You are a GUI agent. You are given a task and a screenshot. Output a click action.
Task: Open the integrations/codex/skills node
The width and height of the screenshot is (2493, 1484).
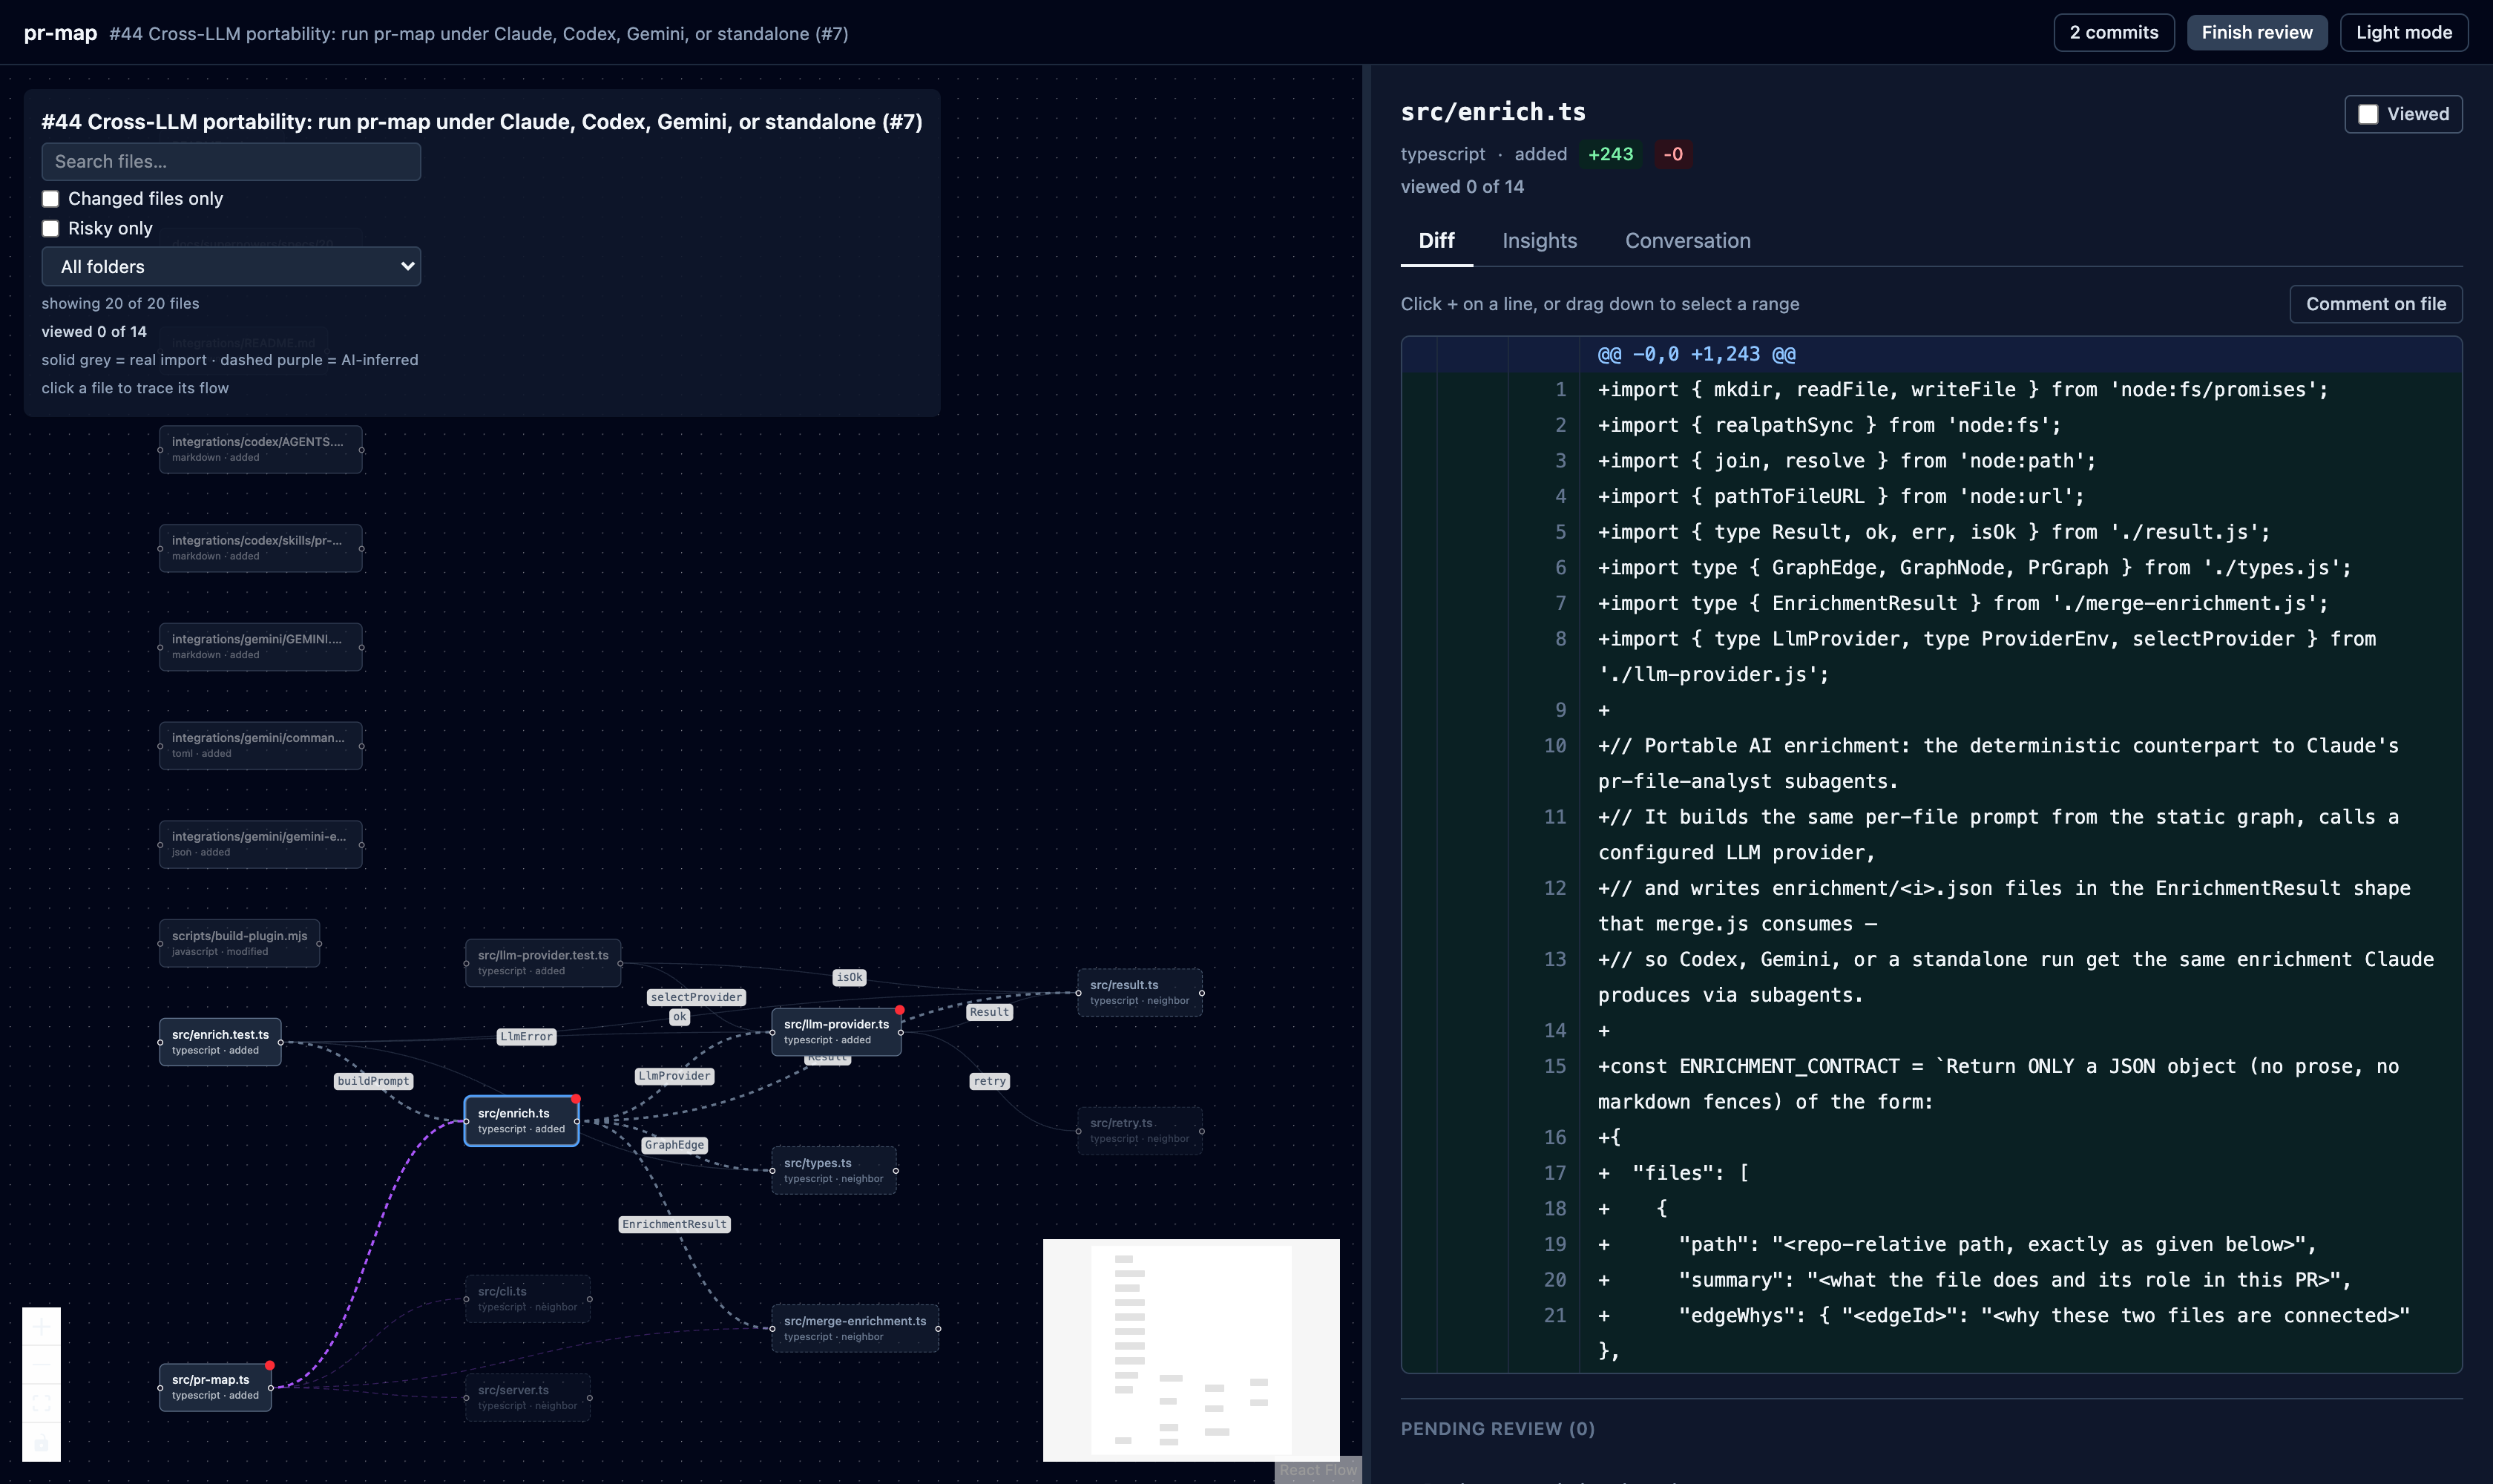260,549
